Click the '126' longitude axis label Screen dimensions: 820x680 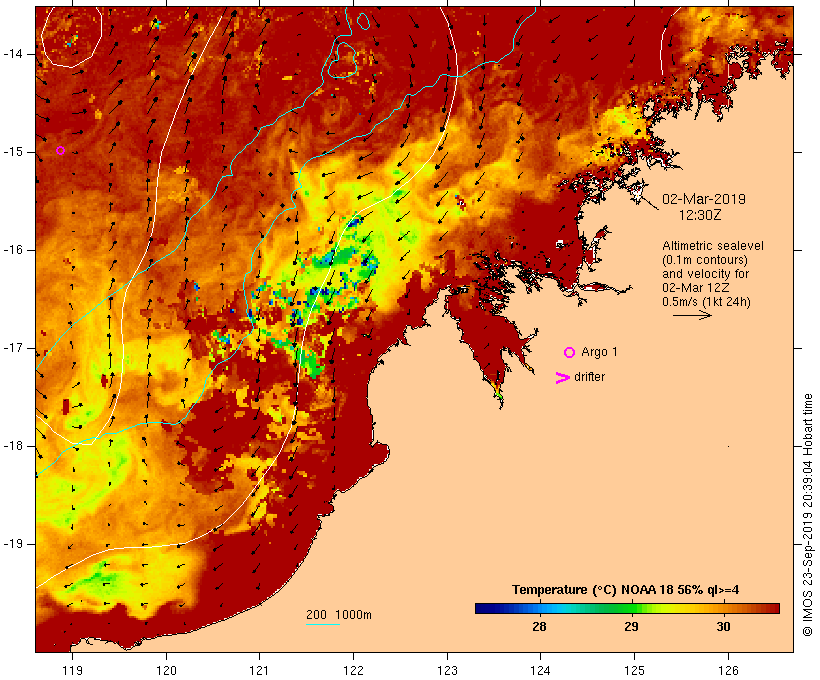pyautogui.click(x=728, y=671)
